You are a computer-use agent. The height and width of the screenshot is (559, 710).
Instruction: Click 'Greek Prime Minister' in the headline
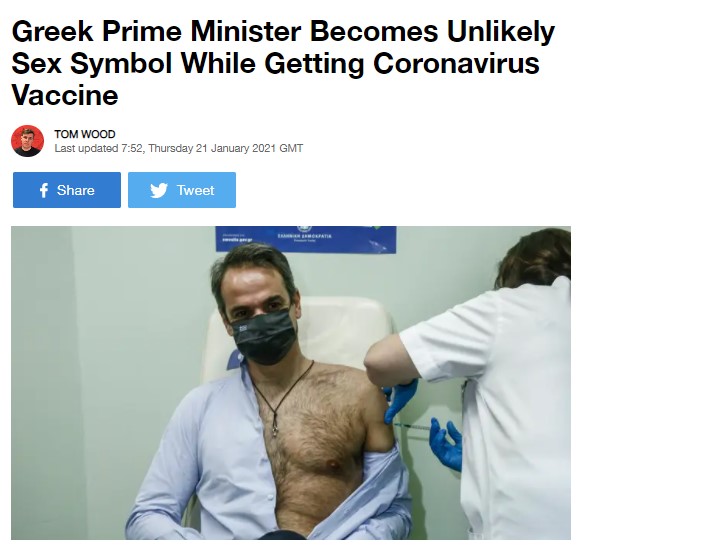click(156, 32)
